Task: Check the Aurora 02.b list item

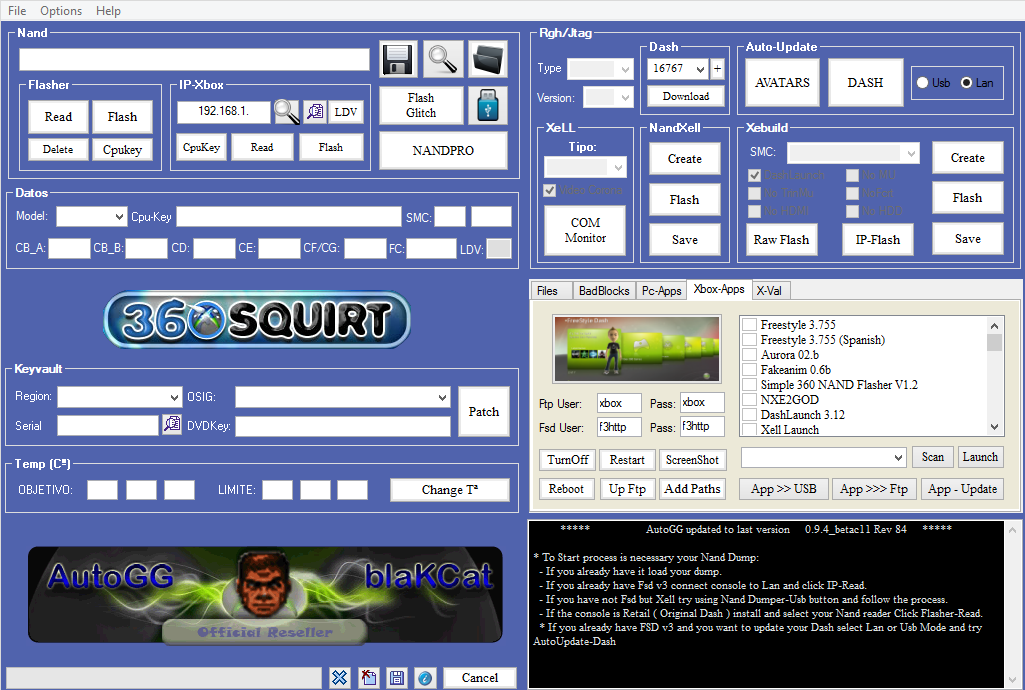Action: coord(750,355)
